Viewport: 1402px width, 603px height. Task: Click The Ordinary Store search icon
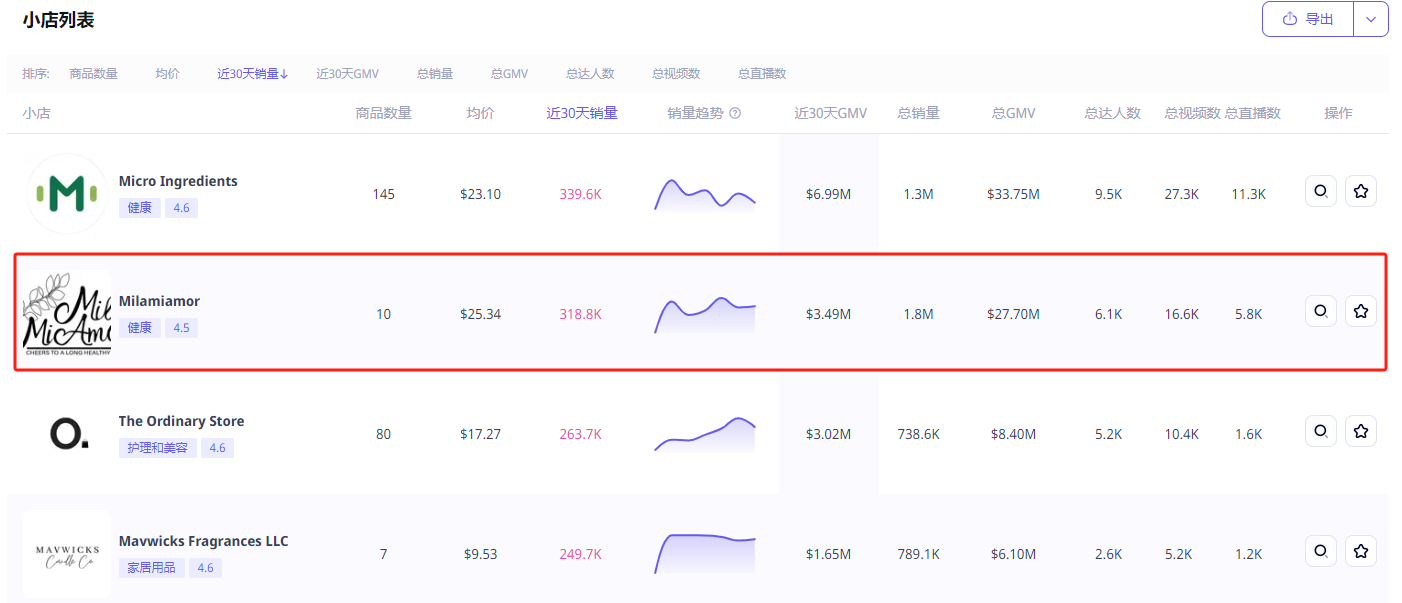click(1321, 431)
